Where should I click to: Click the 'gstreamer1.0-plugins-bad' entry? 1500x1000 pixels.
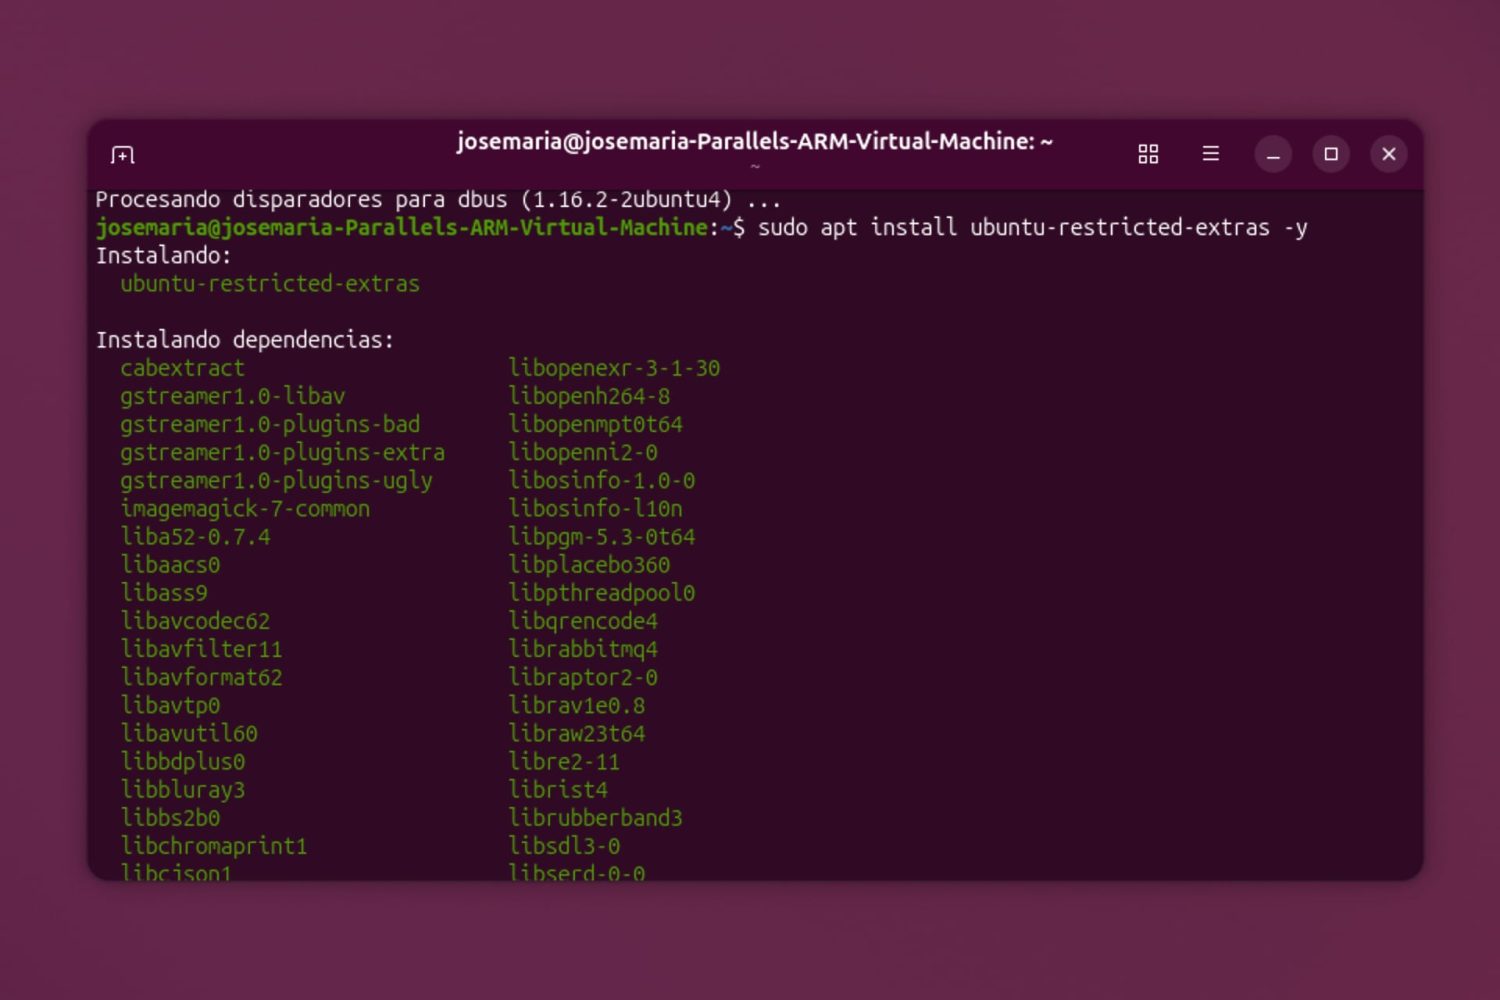pyautogui.click(x=270, y=424)
